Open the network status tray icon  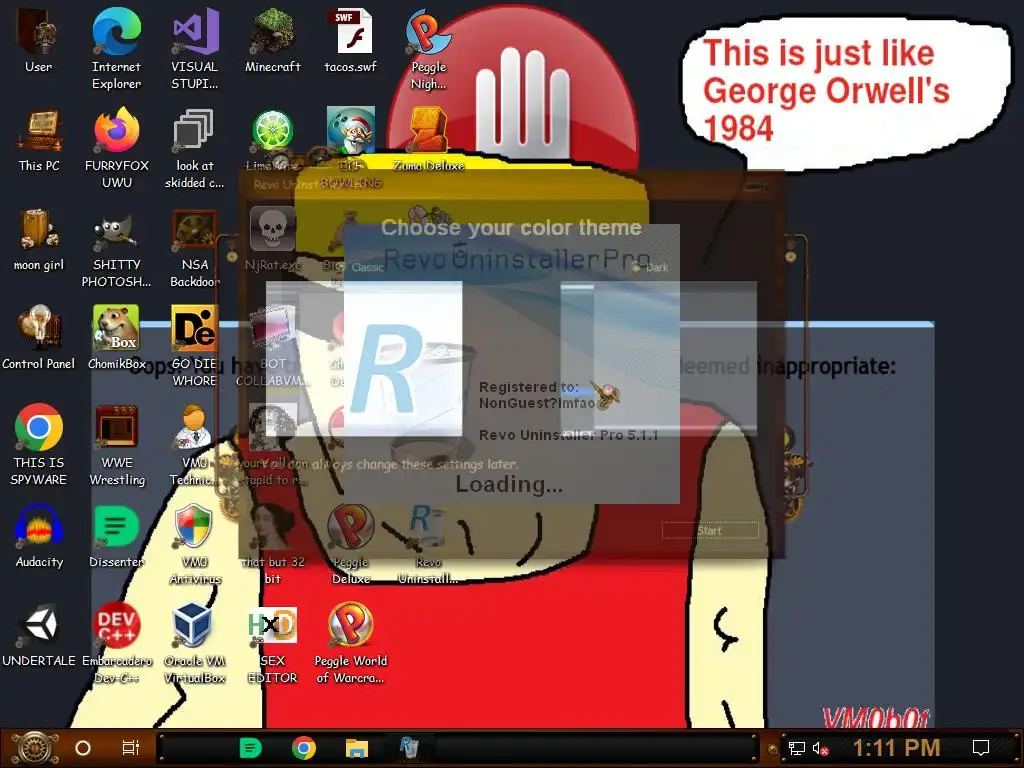click(x=796, y=748)
